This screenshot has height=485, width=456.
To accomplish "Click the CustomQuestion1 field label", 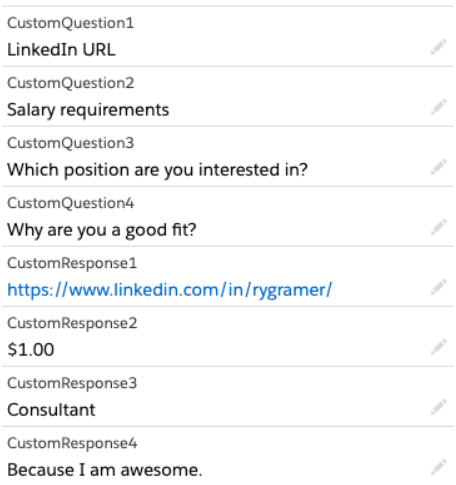I will coord(70,23).
